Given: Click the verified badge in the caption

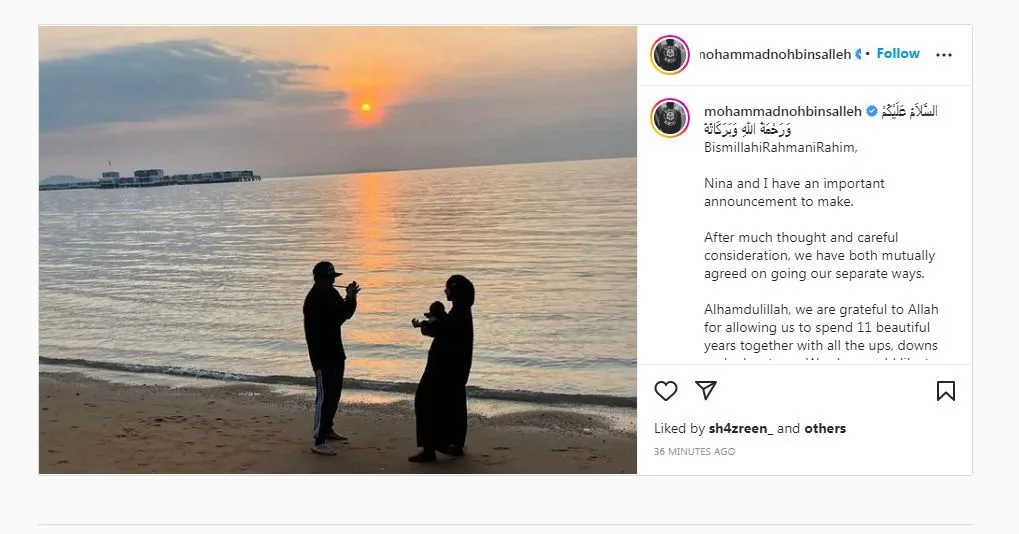Looking at the screenshot, I should pyautogui.click(x=871, y=111).
